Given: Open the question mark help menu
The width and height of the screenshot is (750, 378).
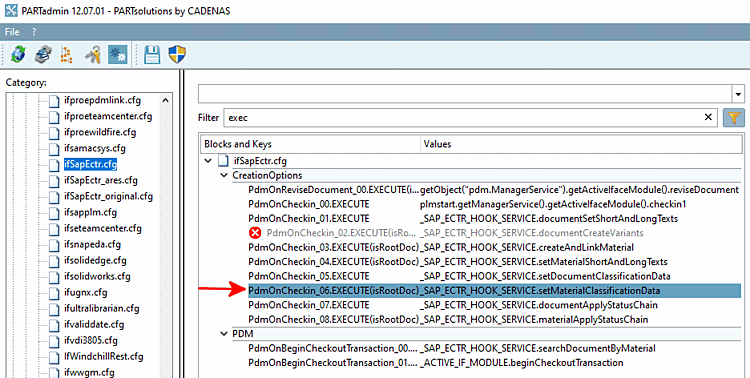Looking at the screenshot, I should click(x=34, y=32).
